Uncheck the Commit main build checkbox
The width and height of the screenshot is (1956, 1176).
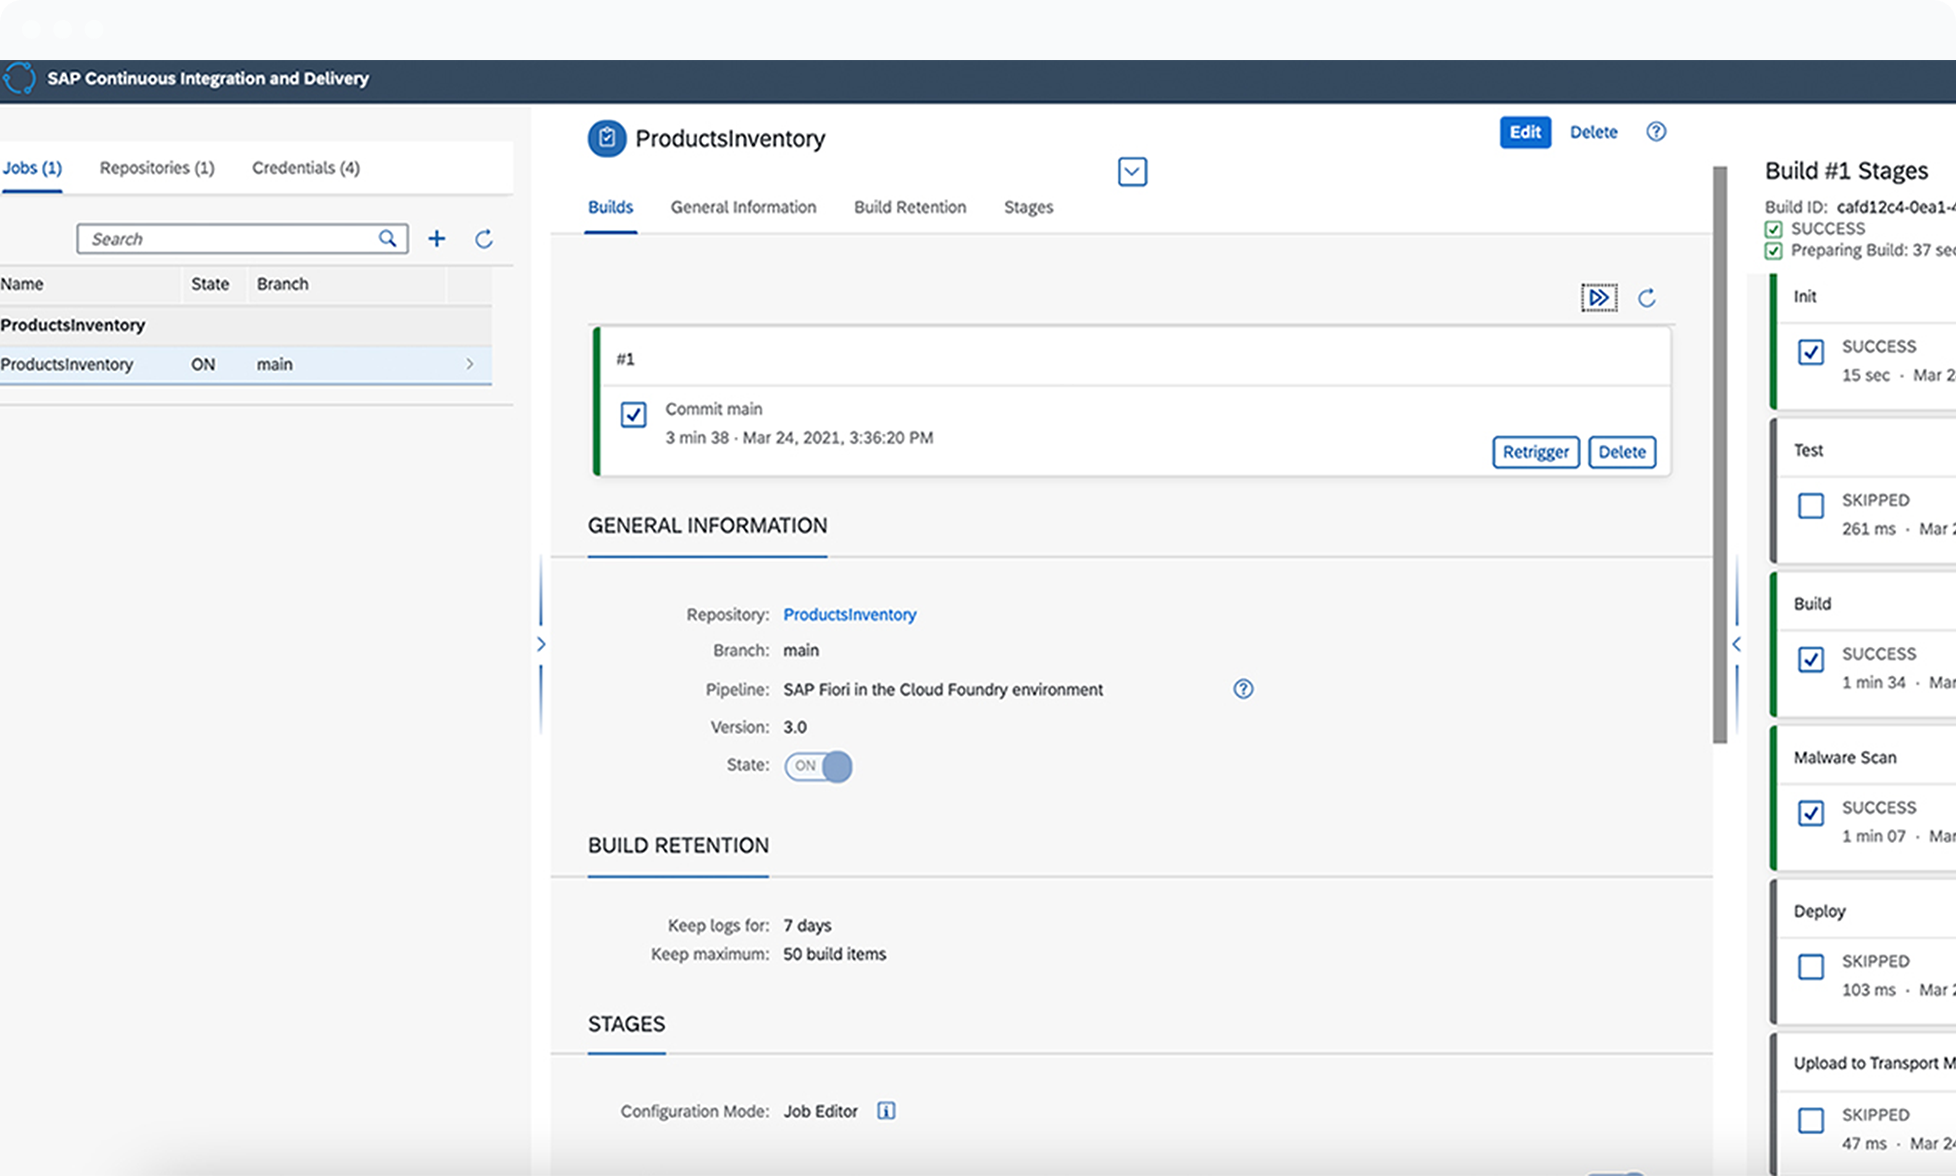[x=633, y=414]
